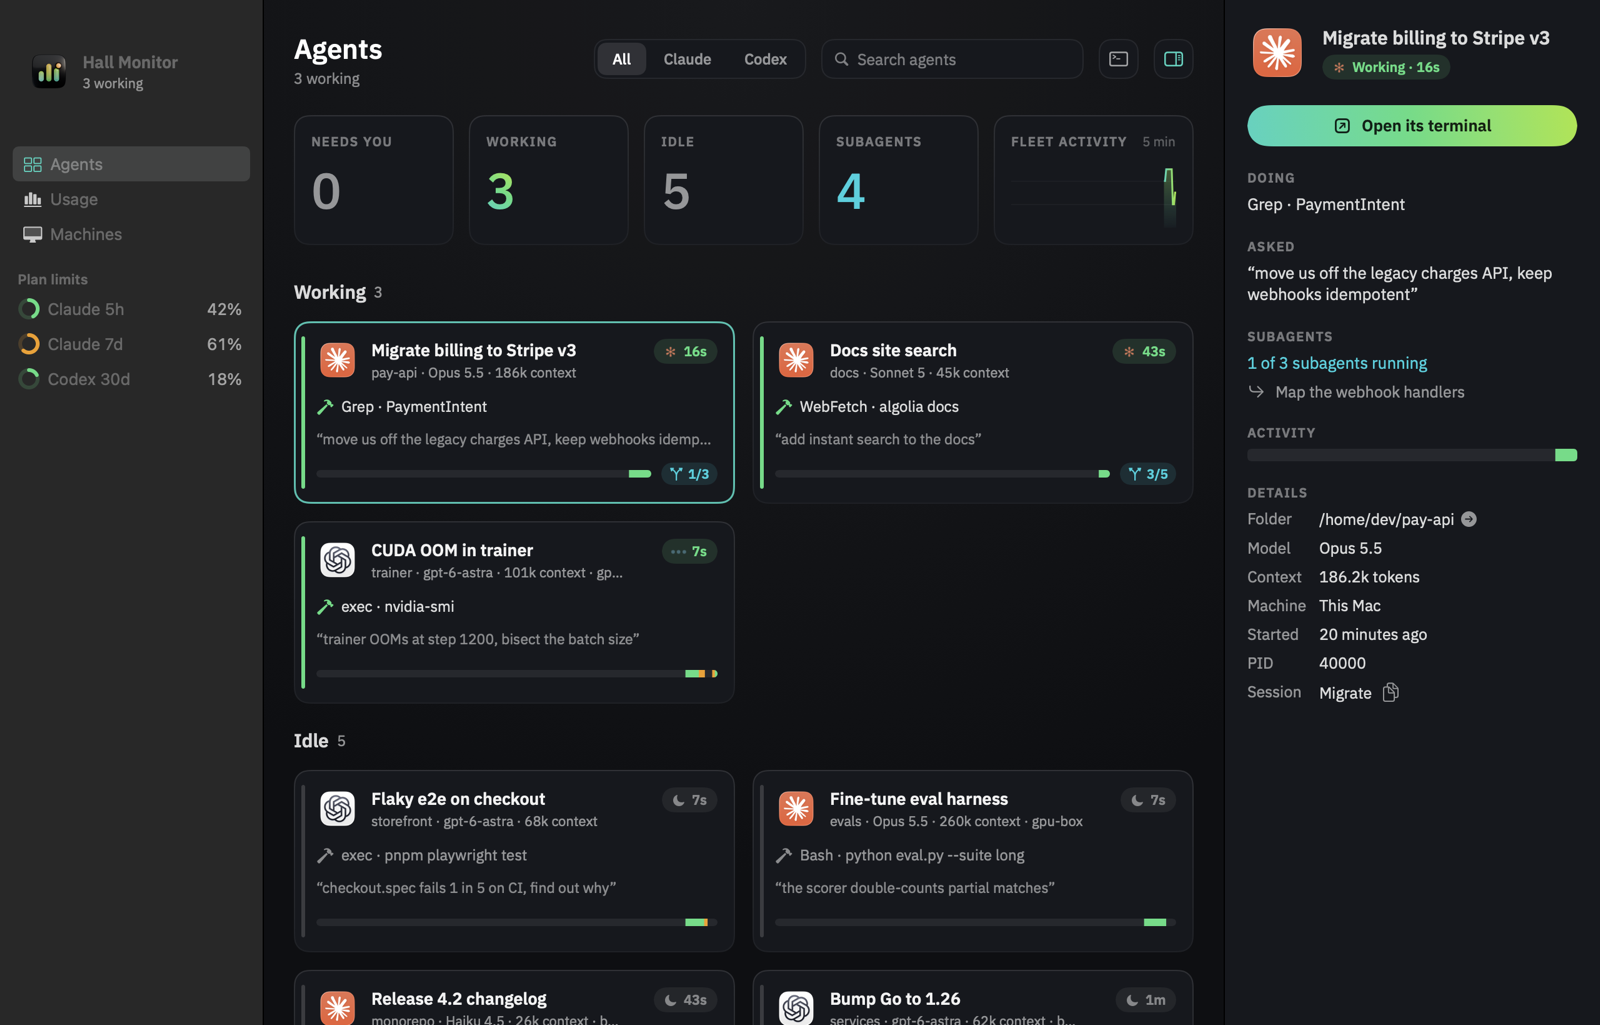Open the Idle stat card

(724, 180)
